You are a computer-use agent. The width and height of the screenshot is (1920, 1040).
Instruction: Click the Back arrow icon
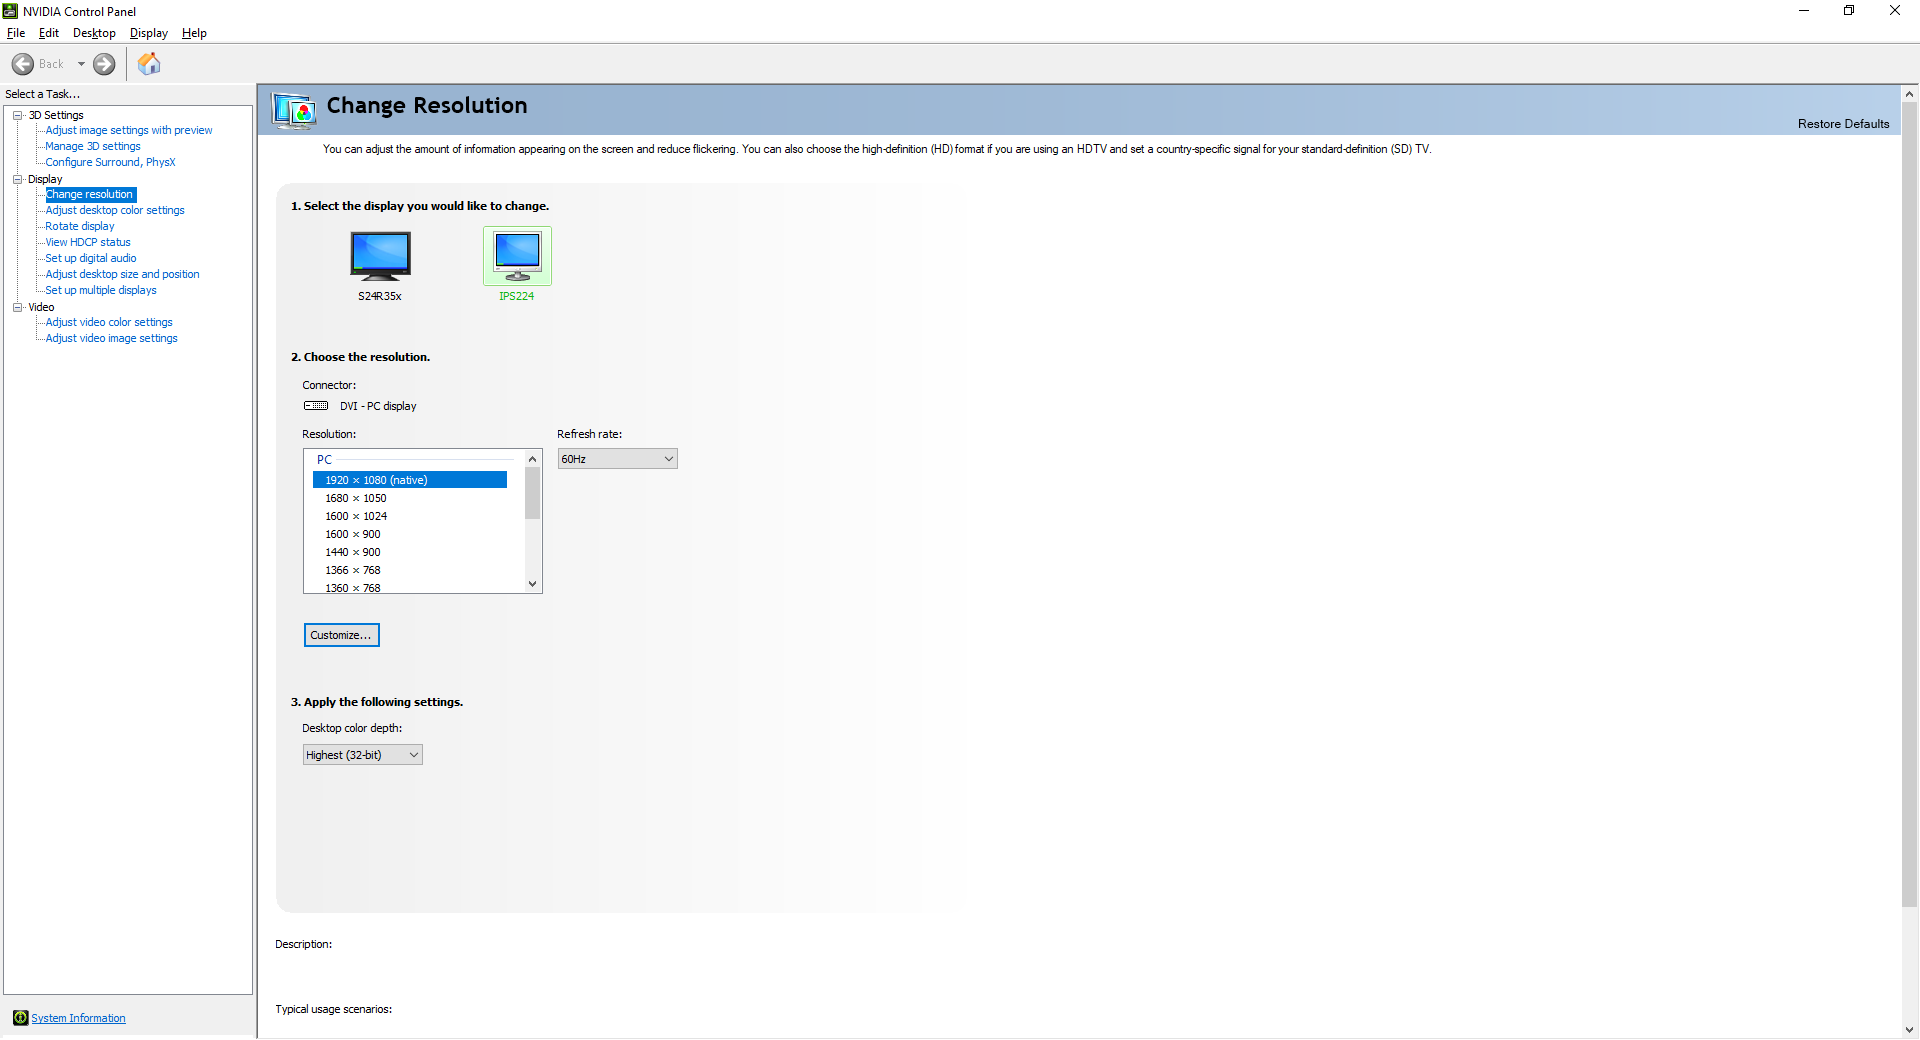pyautogui.click(x=23, y=64)
